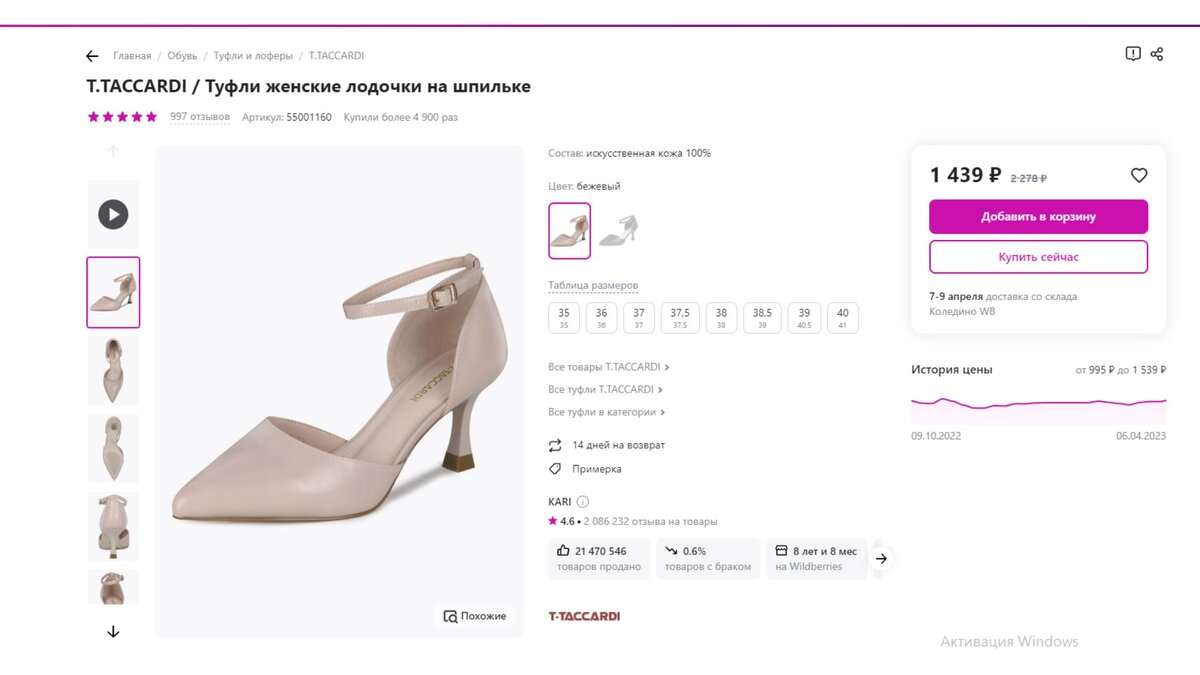Open the report problem icon
This screenshot has width=1200, height=675.
click(x=1133, y=54)
